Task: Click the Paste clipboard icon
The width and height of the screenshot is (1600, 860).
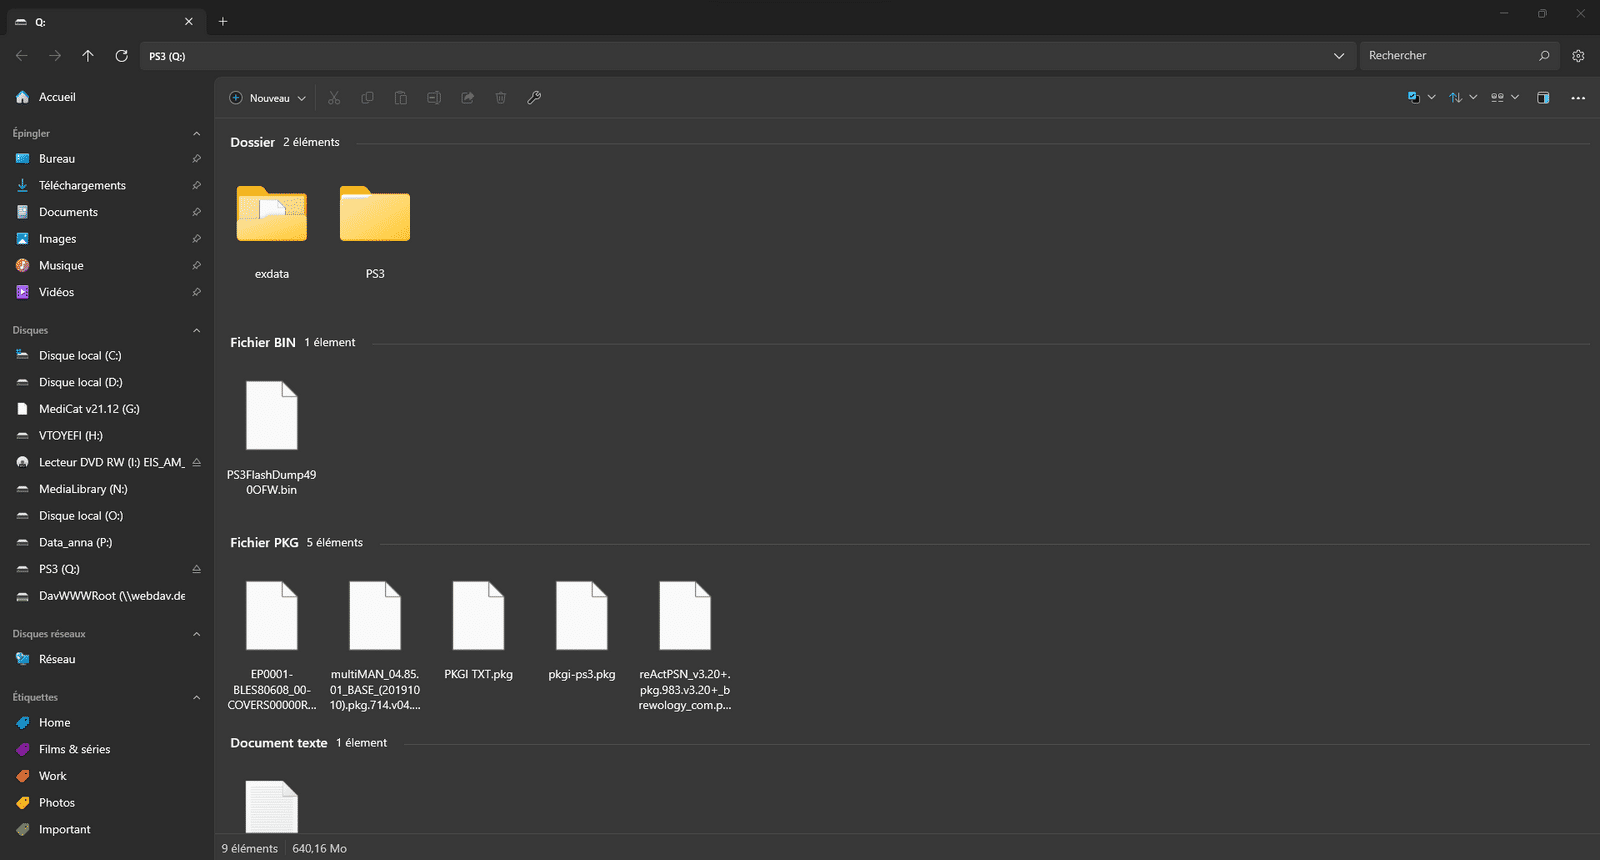Action: click(400, 98)
